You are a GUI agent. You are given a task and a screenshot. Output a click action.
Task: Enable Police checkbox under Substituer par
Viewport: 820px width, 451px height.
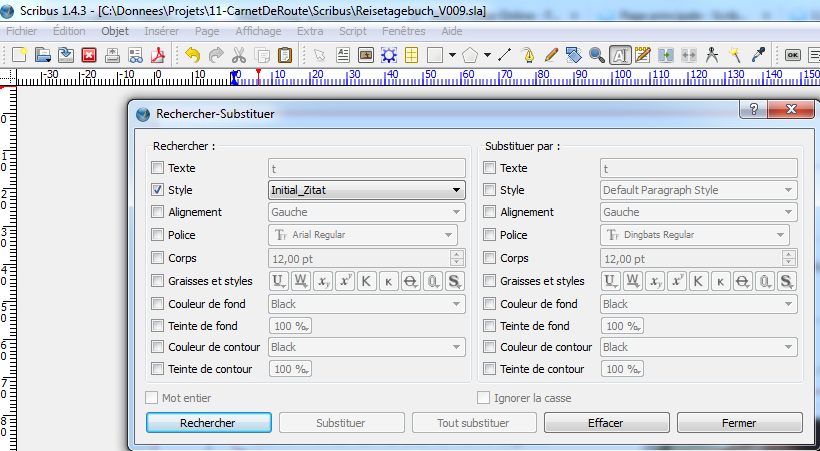488,234
